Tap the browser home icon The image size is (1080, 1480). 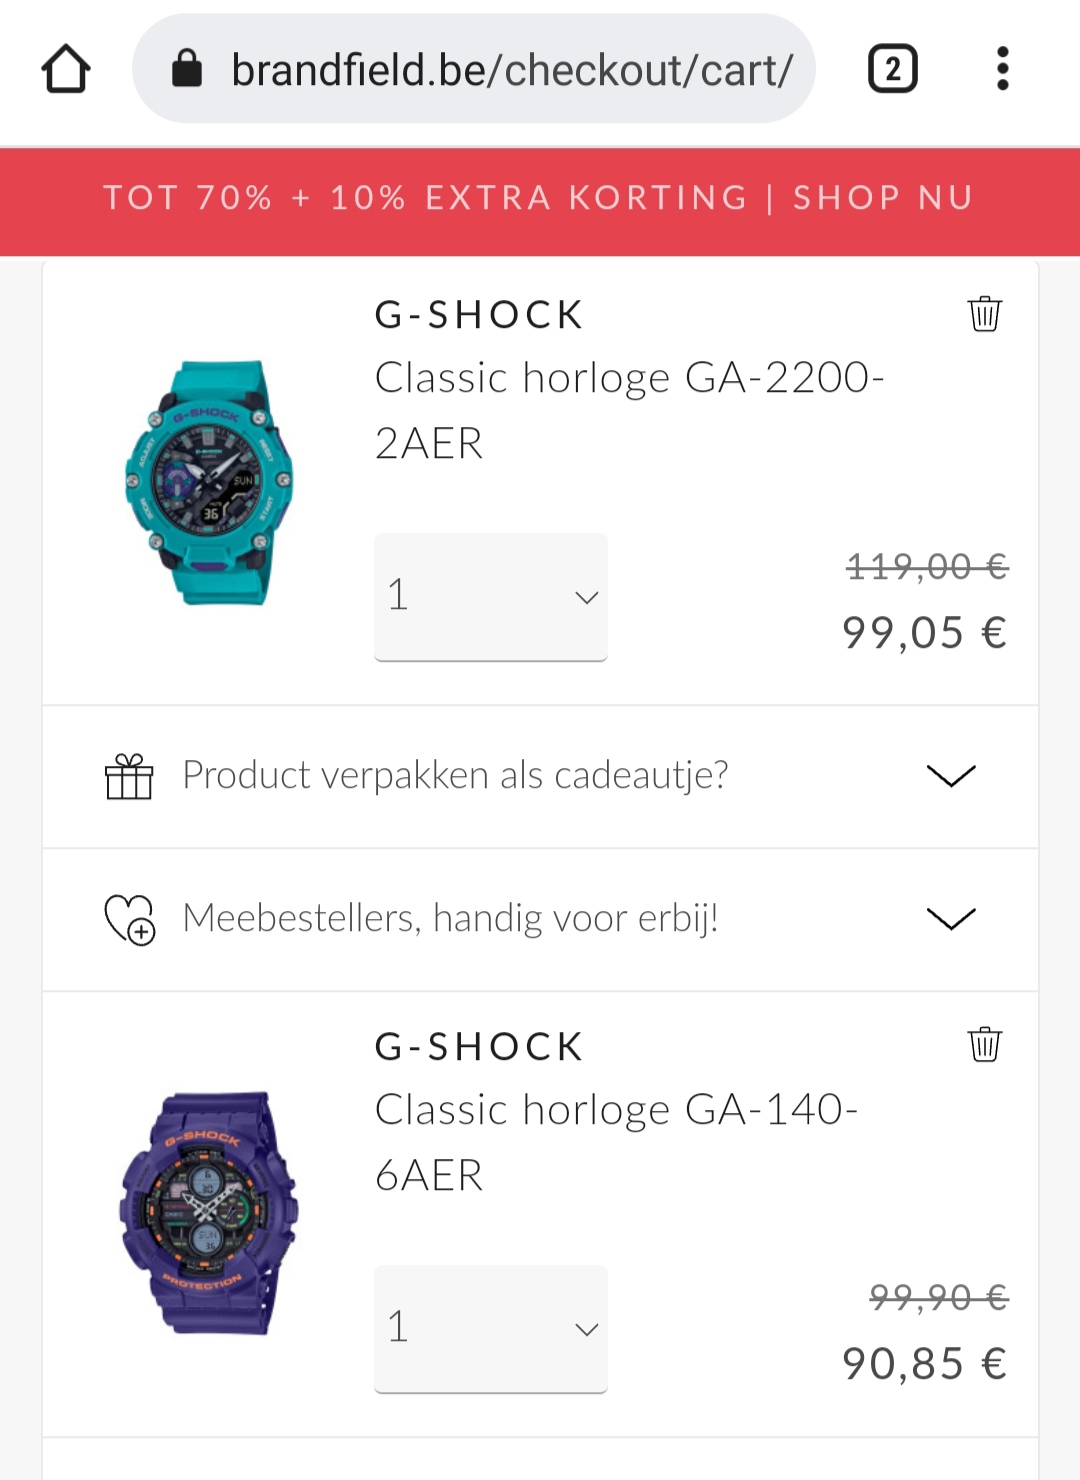pyautogui.click(x=66, y=69)
